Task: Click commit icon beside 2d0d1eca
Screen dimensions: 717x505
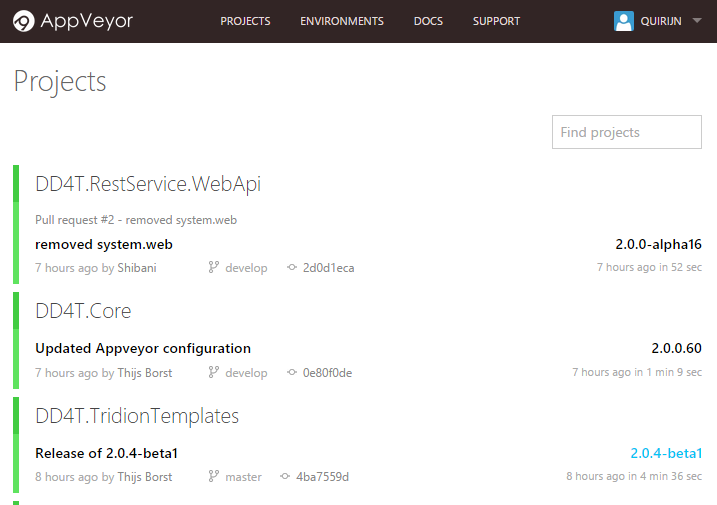Action: tap(292, 267)
